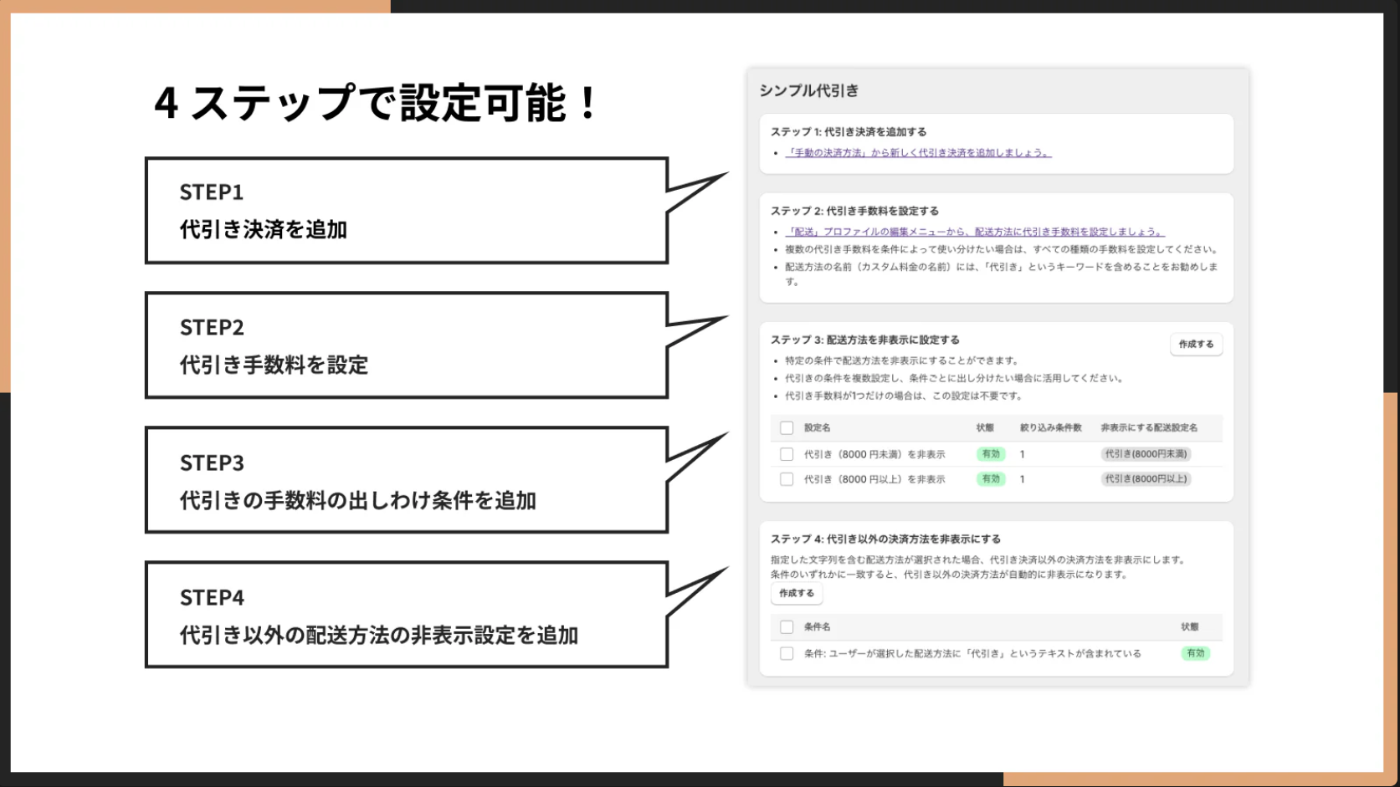1400x787 pixels.
Task: Click heading ステップ 4: 代引き以外の決済方法を非表示にする
Action: 885,539
